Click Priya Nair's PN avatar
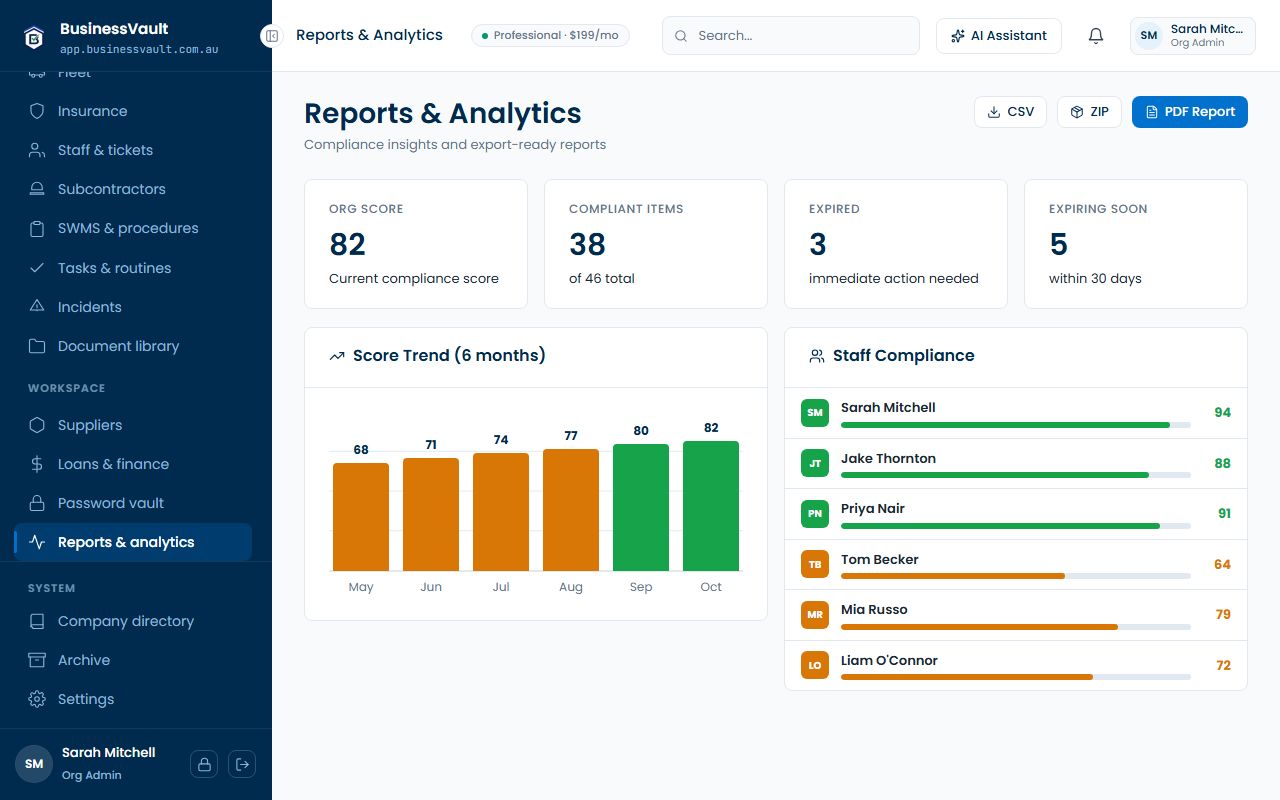The image size is (1280, 800). tap(815, 514)
